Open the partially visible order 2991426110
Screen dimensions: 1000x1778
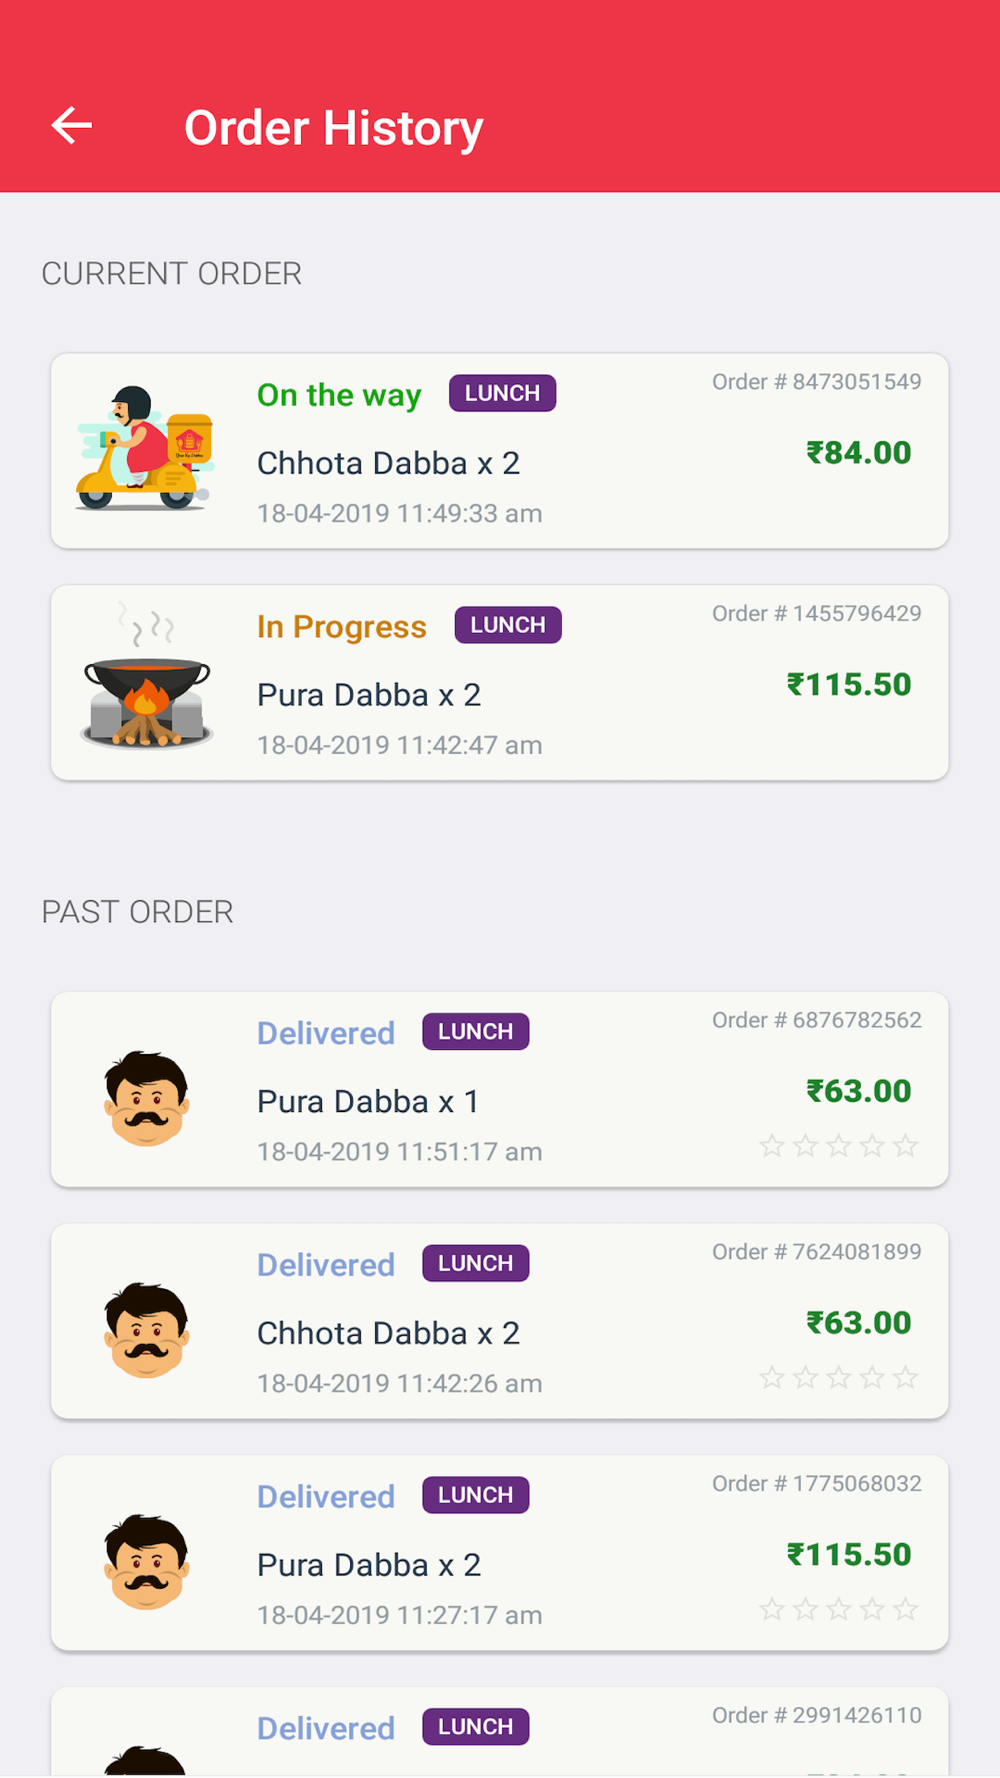tap(500, 1732)
